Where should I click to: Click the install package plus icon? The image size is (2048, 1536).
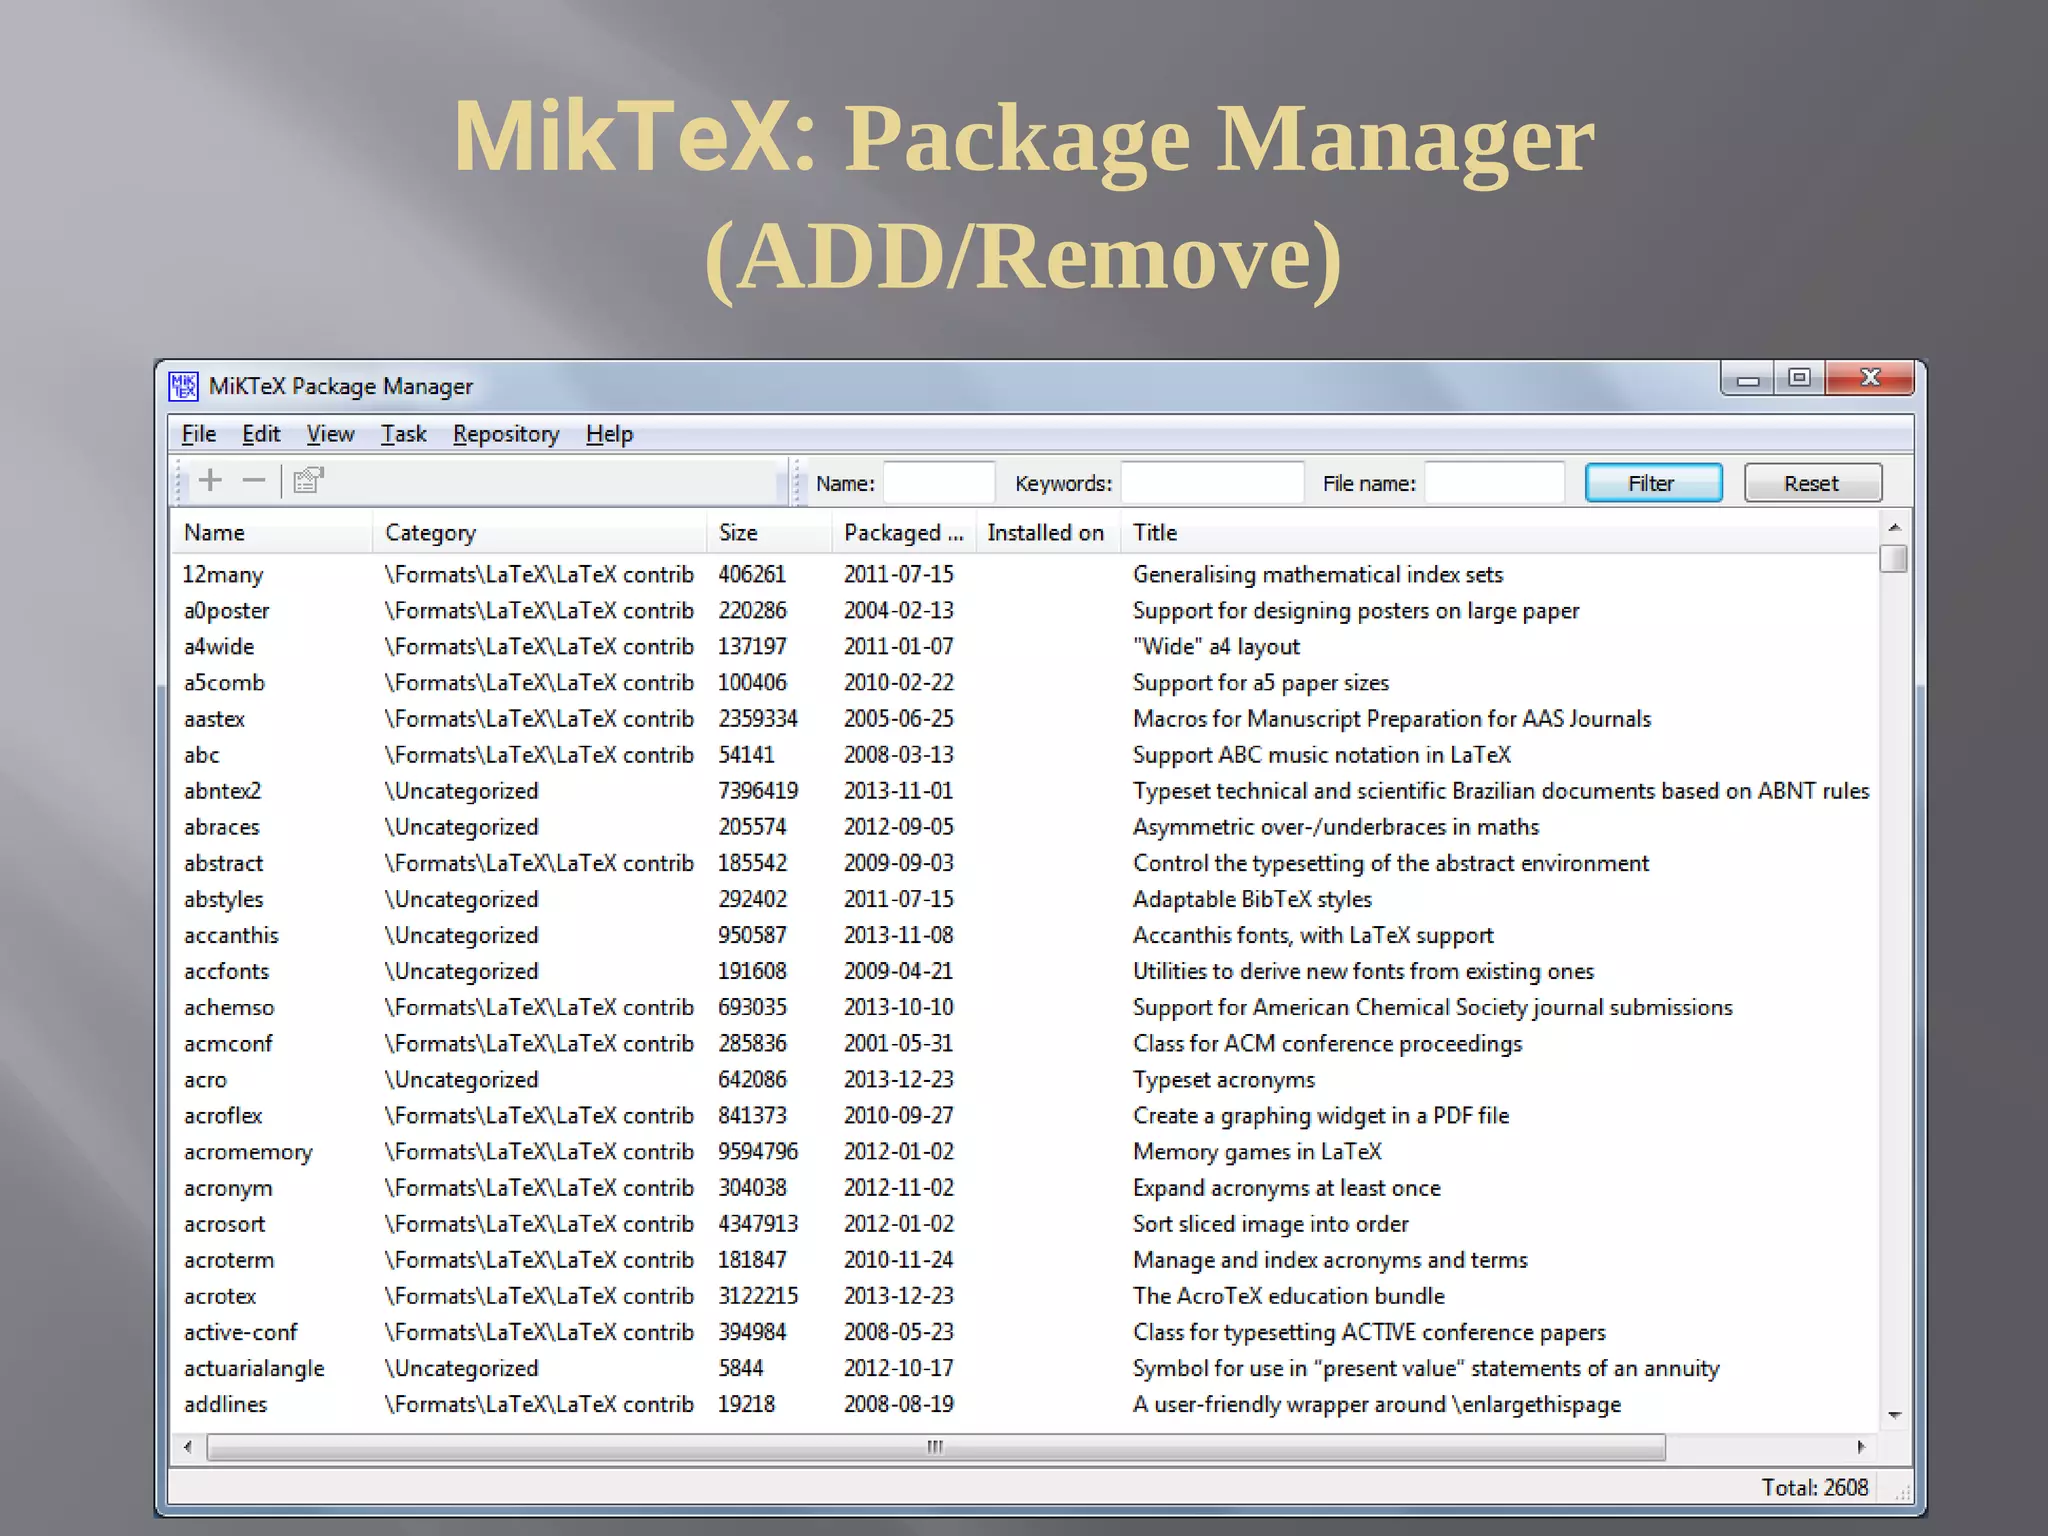tap(210, 481)
